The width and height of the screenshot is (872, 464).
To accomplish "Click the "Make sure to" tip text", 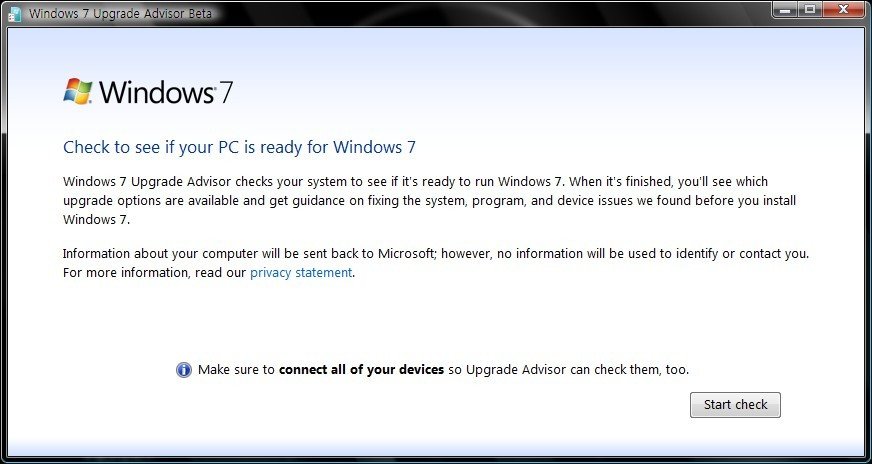I will pos(236,369).
